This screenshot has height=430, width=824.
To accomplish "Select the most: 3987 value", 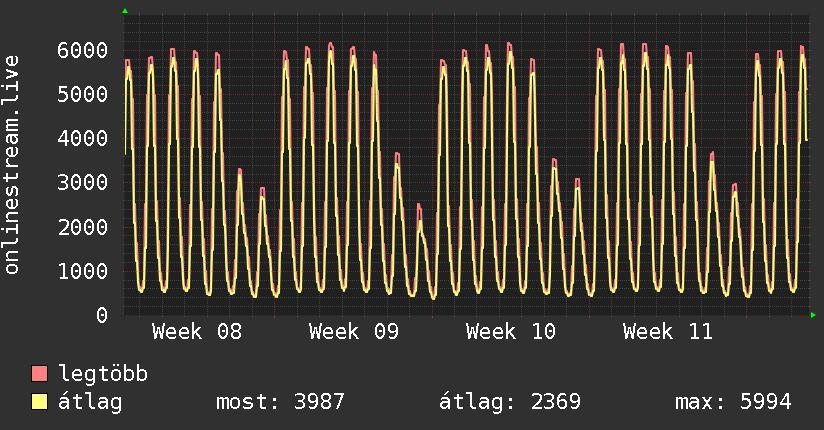I will tap(280, 402).
